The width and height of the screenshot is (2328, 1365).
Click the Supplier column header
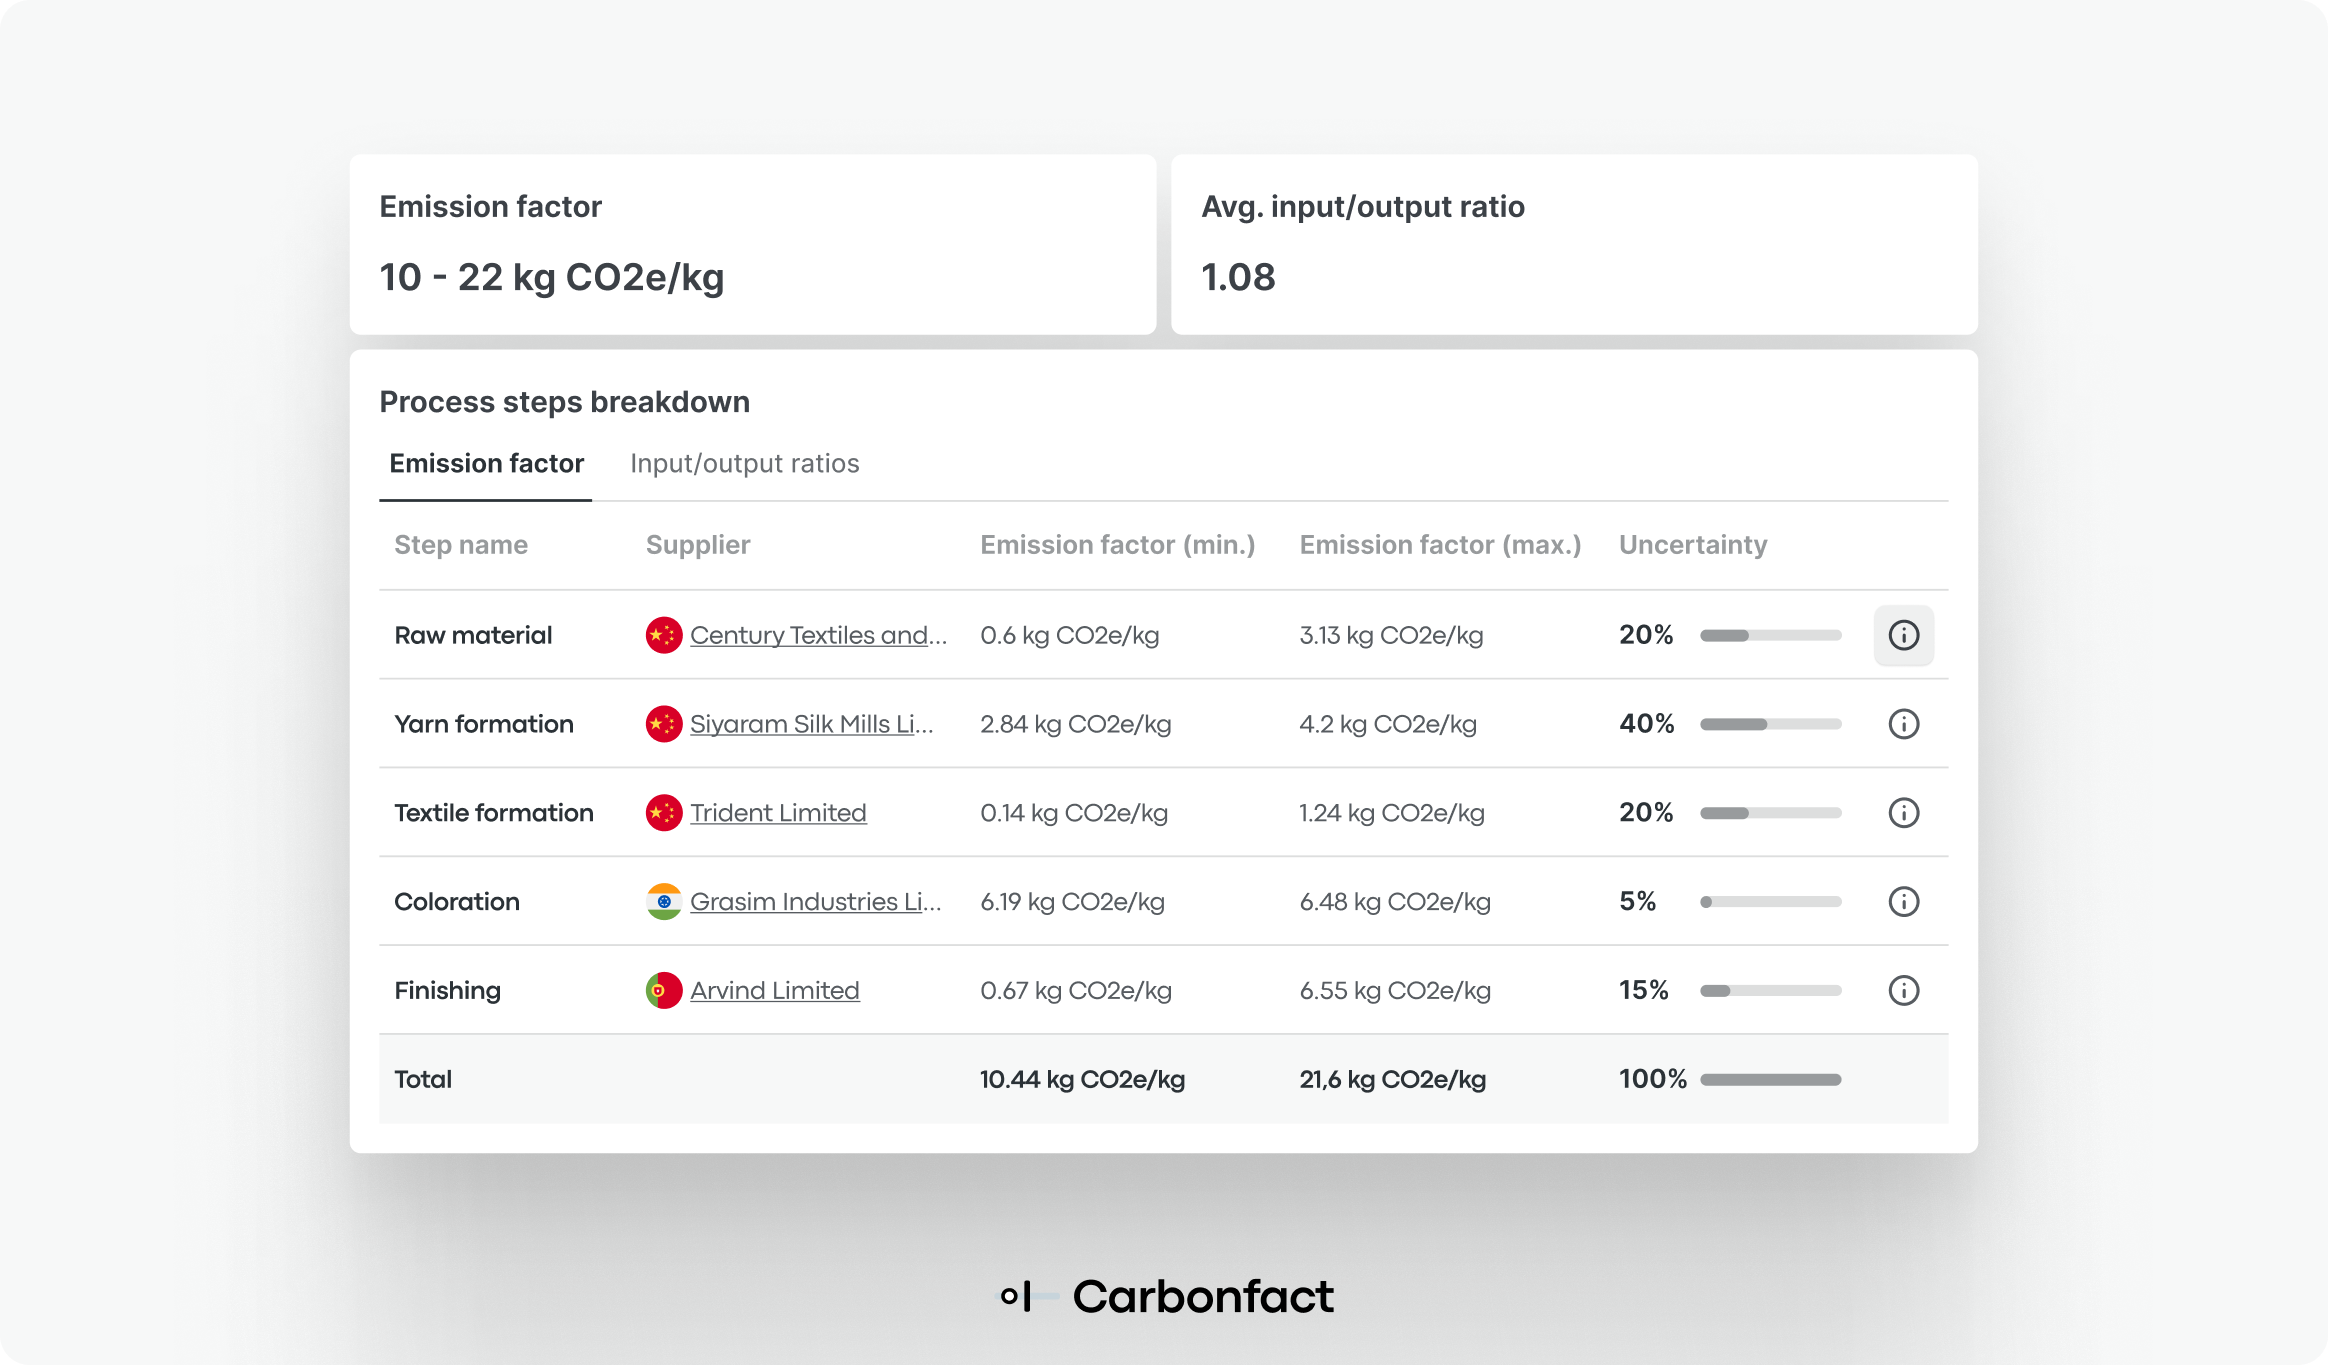(698, 545)
